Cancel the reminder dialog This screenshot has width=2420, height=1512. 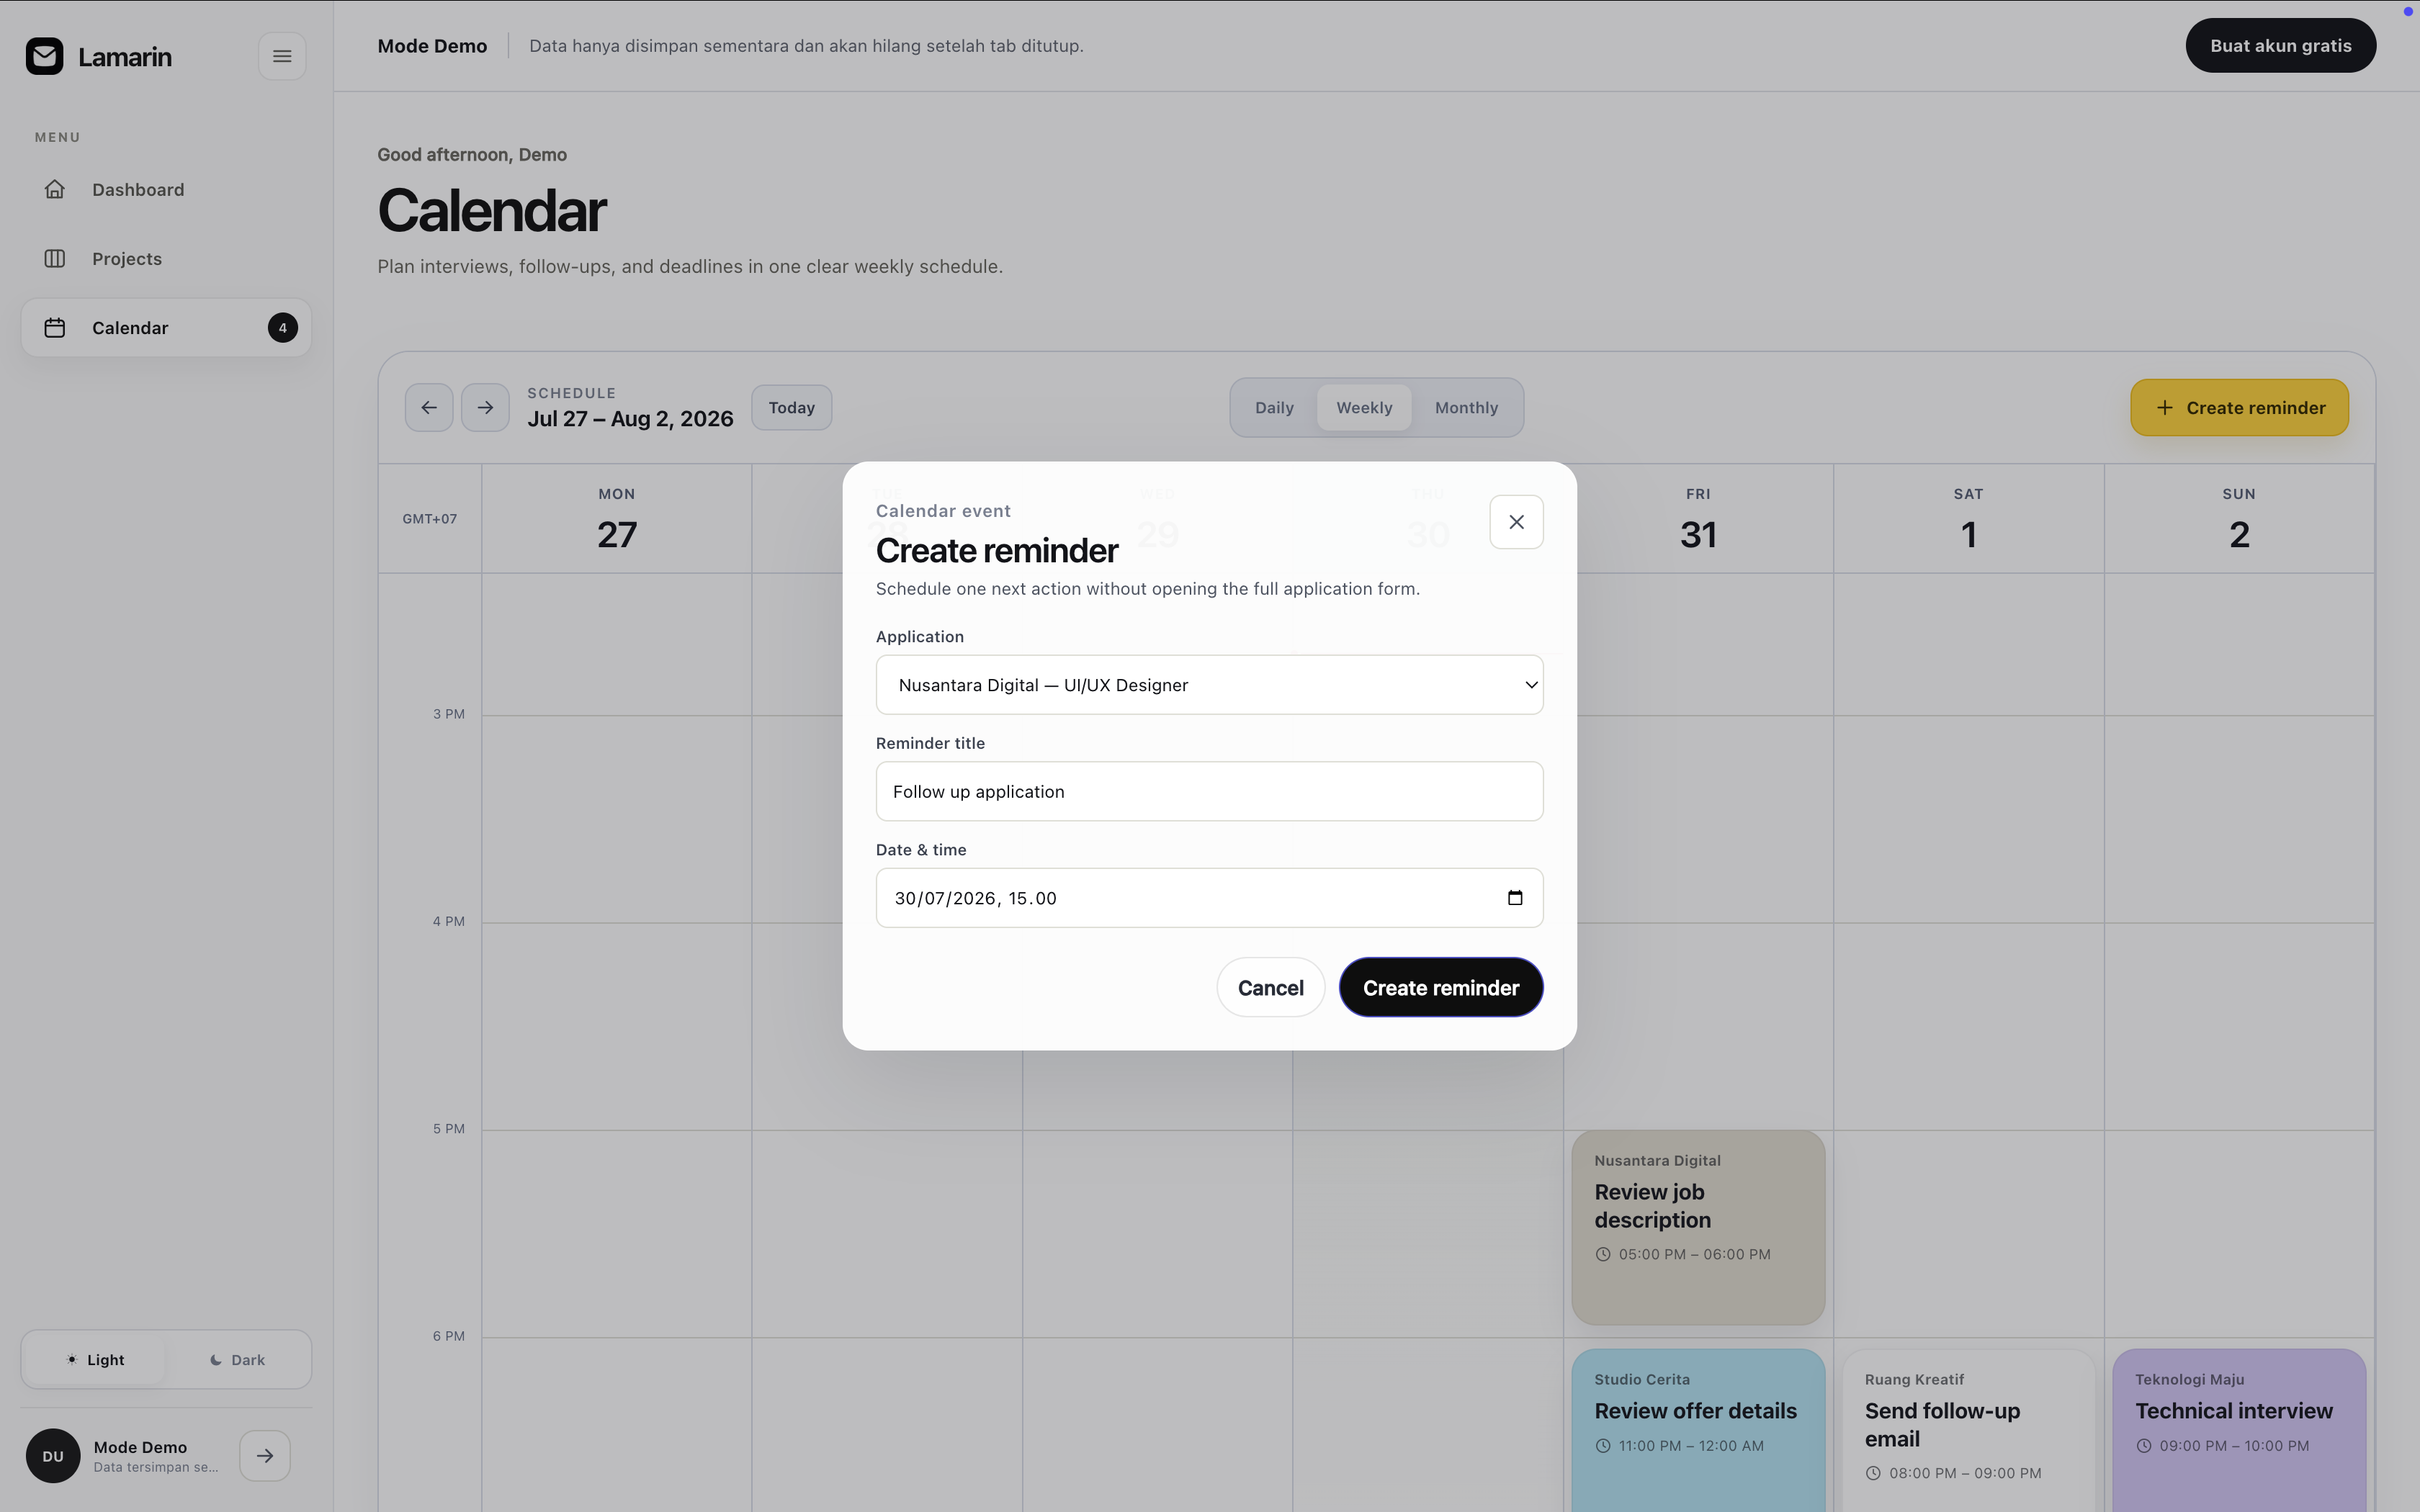pyautogui.click(x=1270, y=987)
